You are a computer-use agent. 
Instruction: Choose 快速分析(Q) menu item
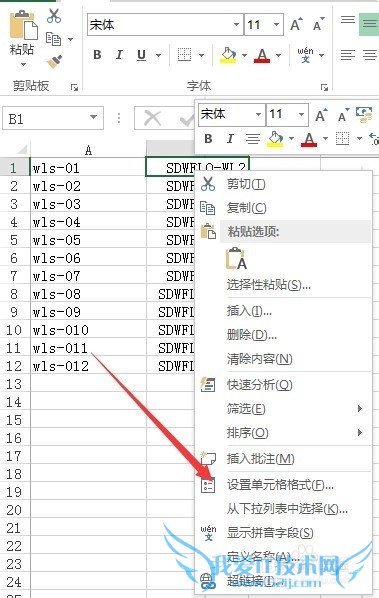(283, 385)
